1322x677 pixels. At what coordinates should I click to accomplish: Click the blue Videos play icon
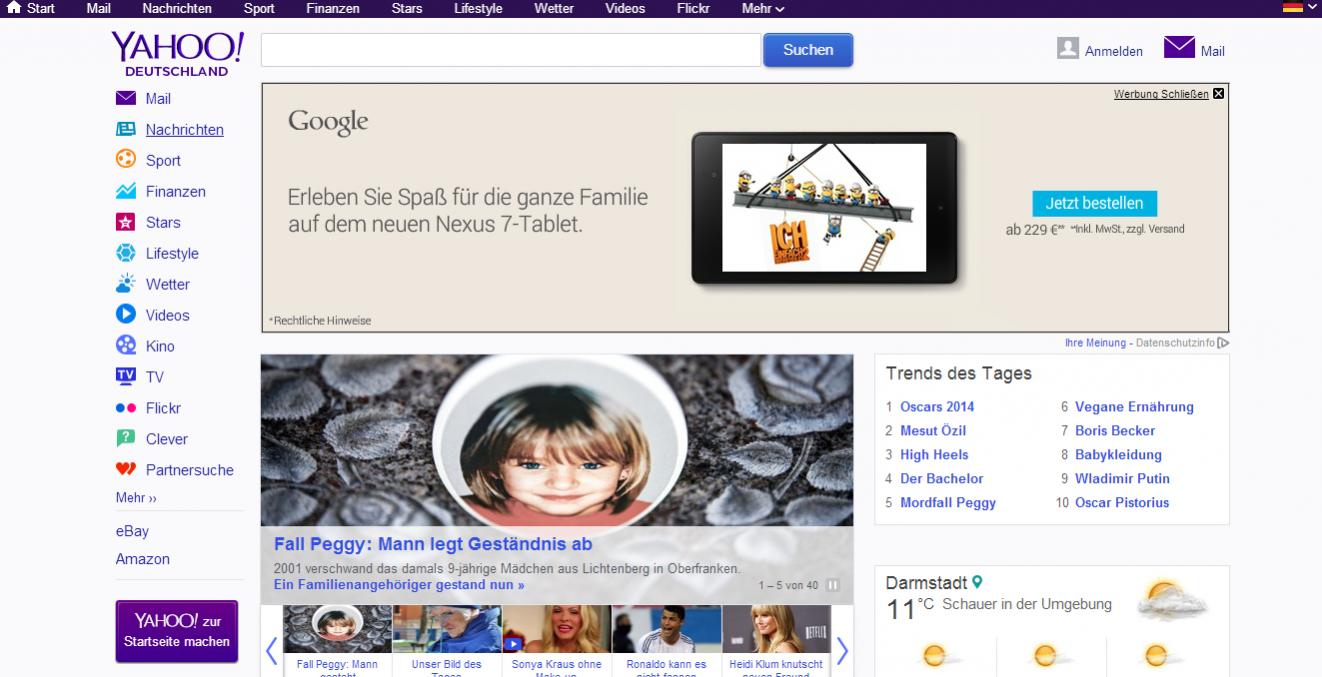click(x=126, y=314)
